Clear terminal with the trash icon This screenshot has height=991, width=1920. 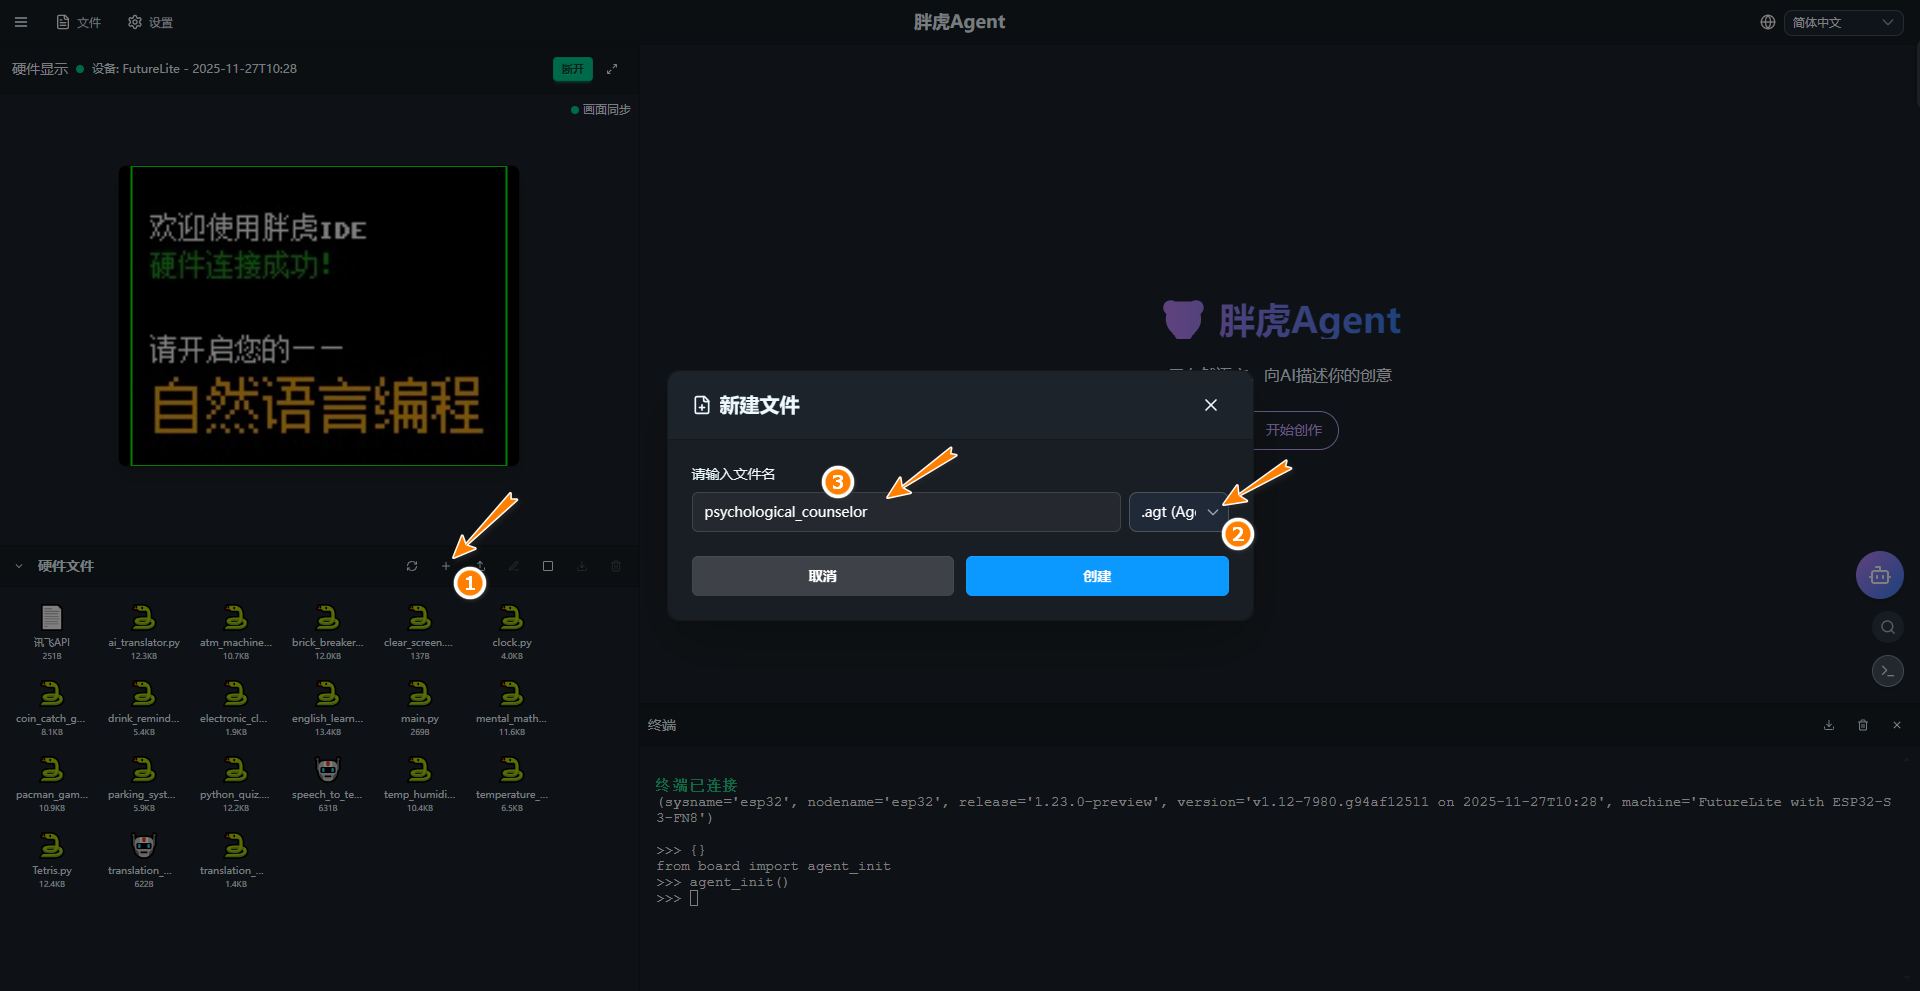tap(1863, 725)
